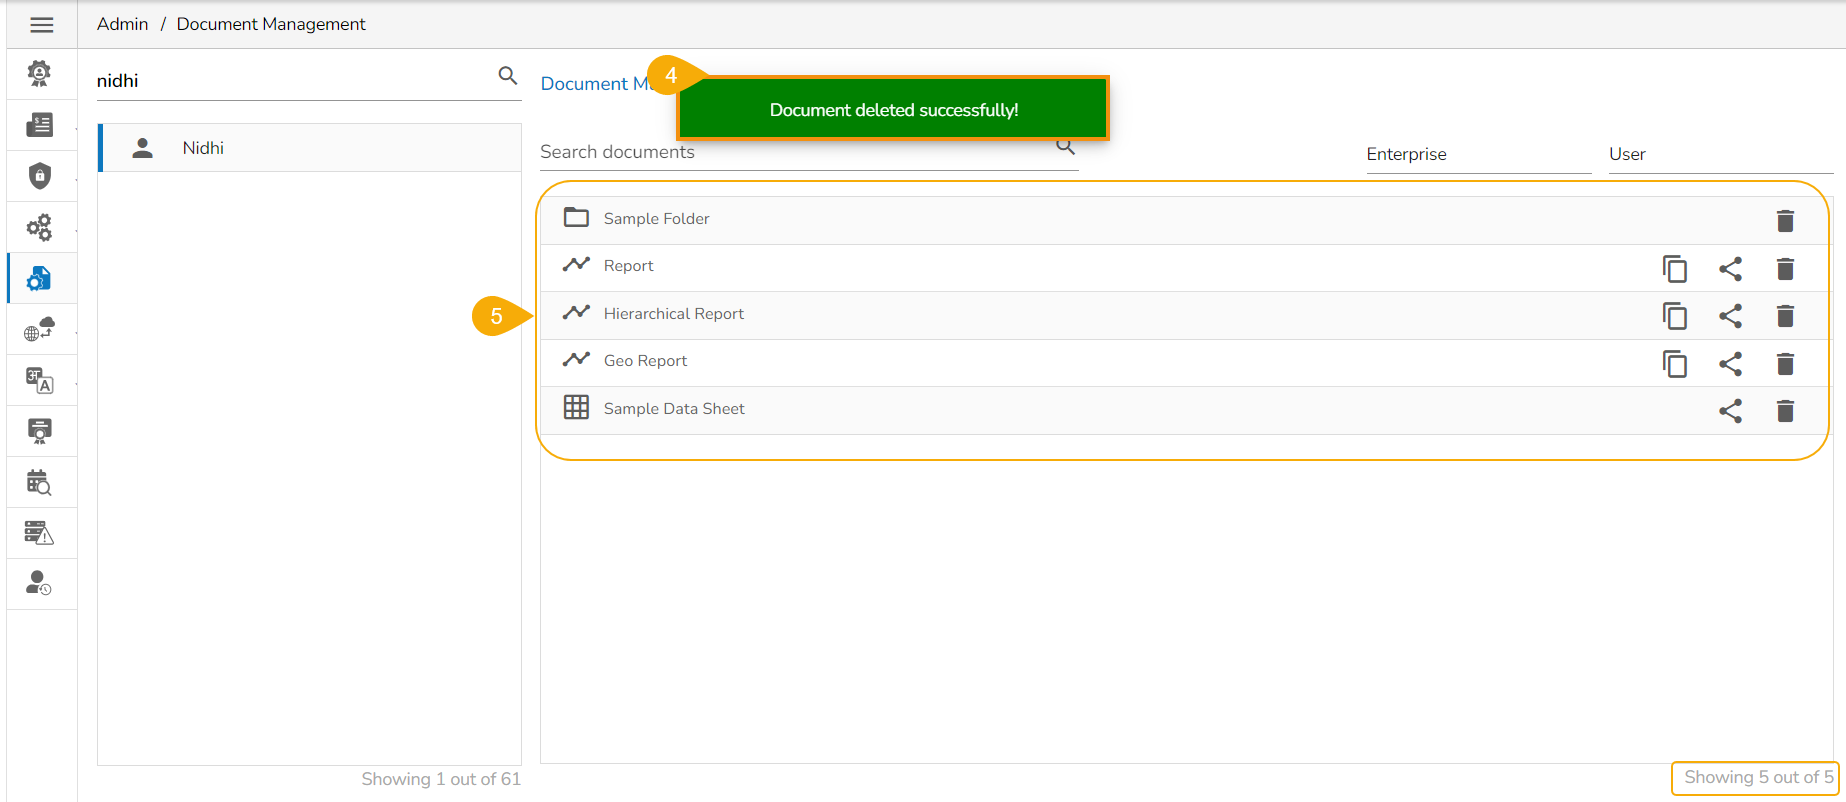The height and width of the screenshot is (802, 1846).
Task: Open the Hierarchical Report name
Action: tap(674, 314)
